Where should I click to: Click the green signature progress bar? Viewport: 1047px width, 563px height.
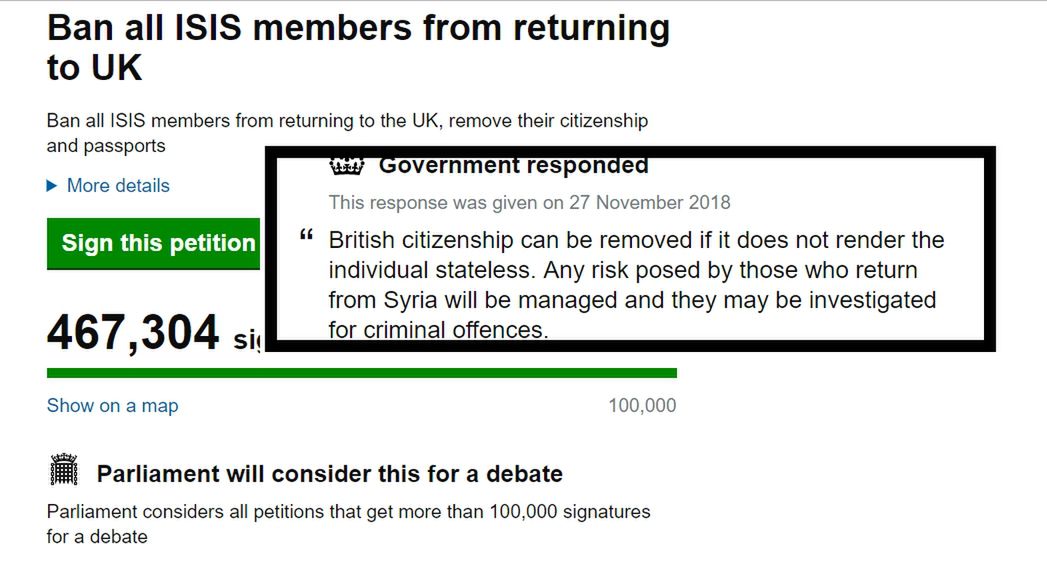(362, 373)
